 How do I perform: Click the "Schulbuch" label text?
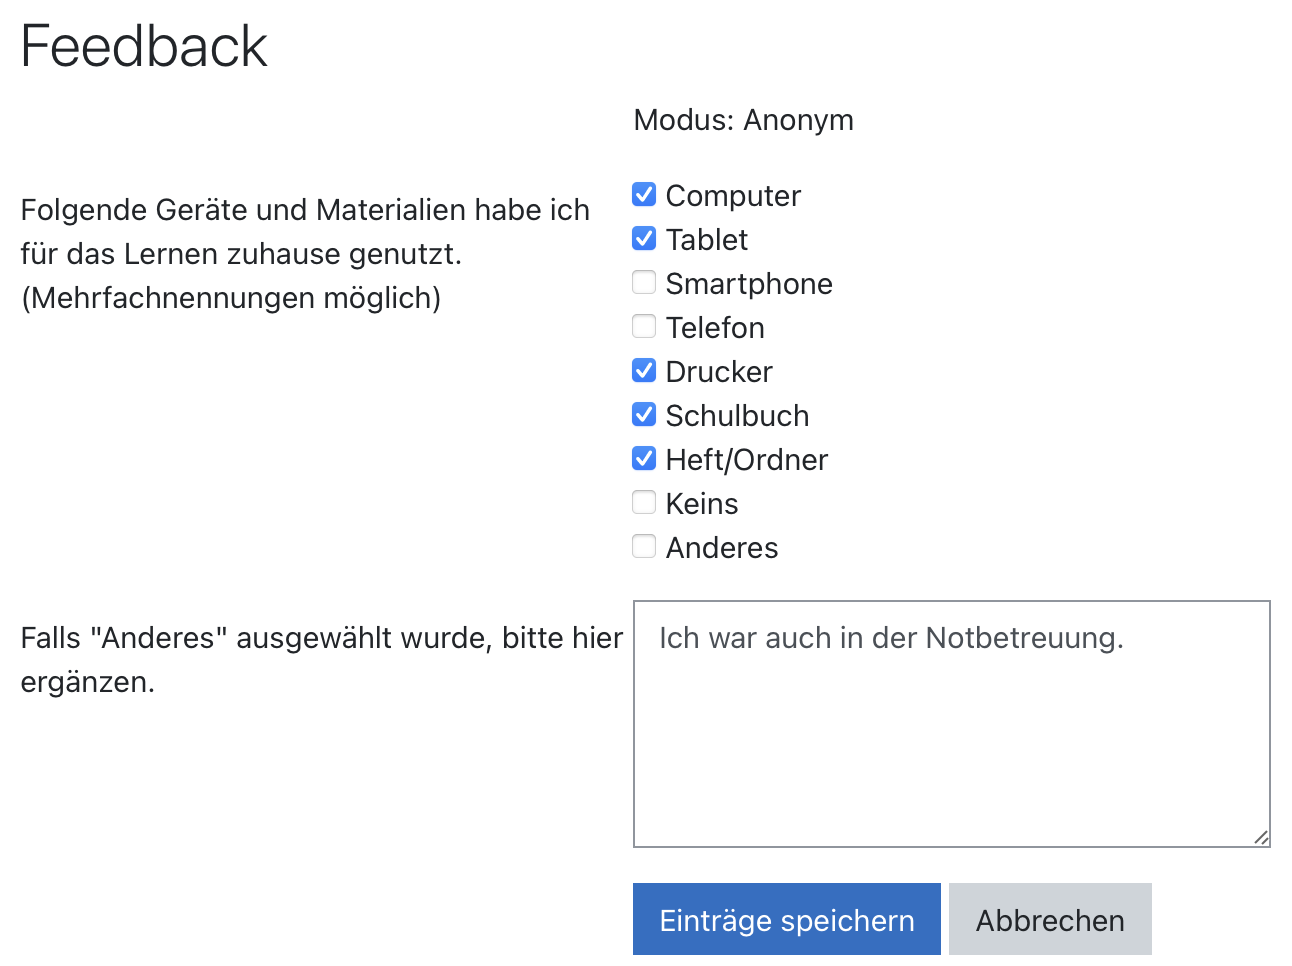click(x=737, y=416)
